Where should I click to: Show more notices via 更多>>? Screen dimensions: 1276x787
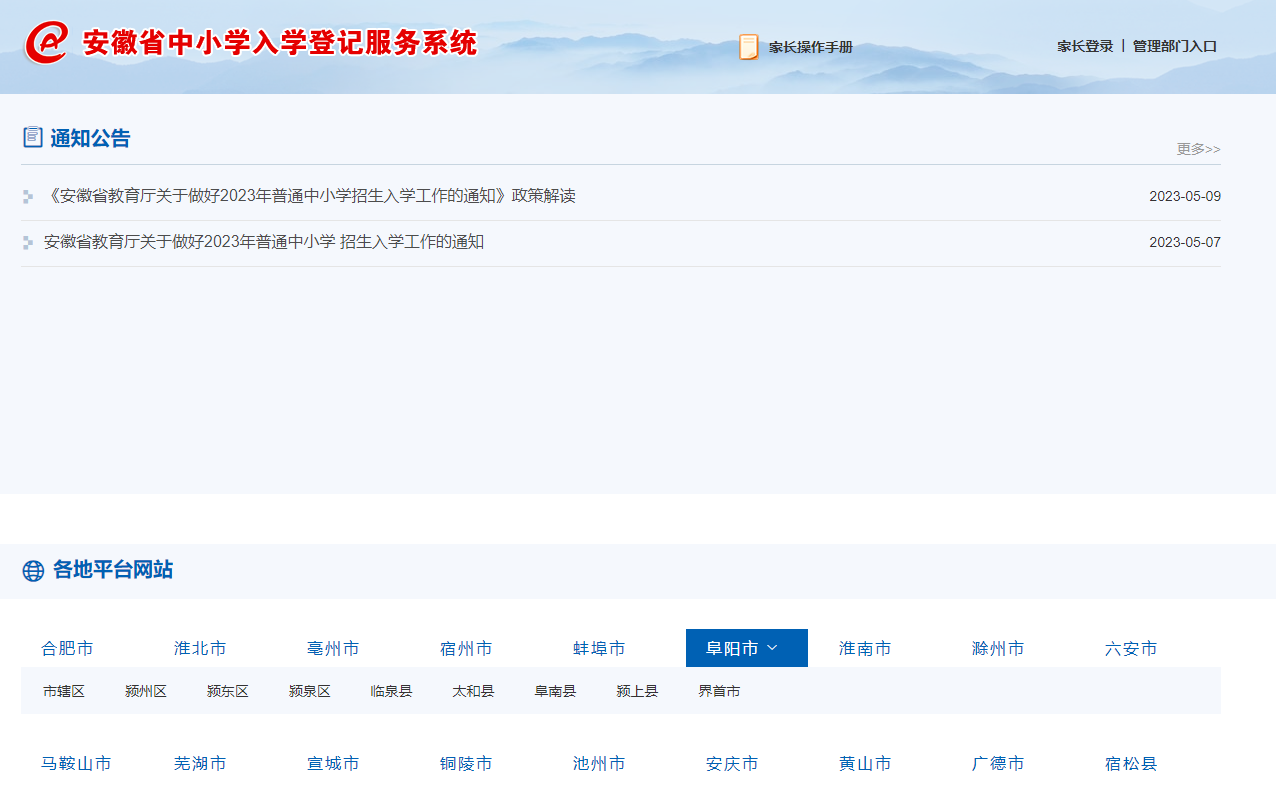[1198, 149]
